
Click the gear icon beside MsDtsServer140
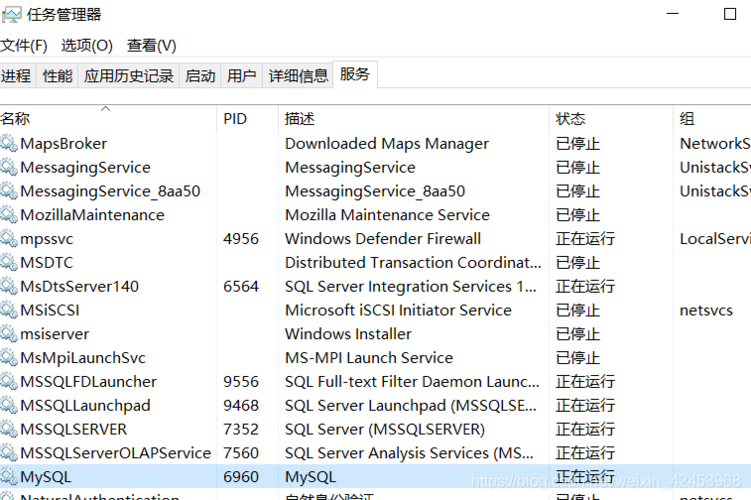tap(9, 286)
